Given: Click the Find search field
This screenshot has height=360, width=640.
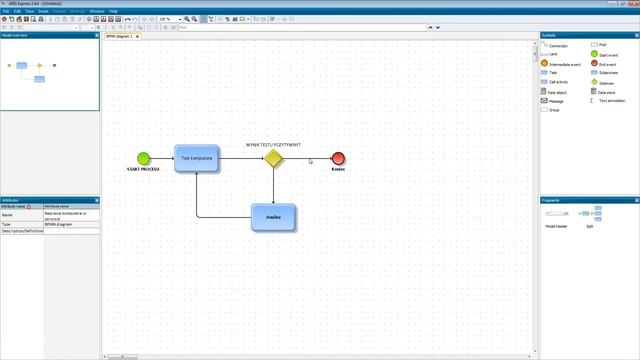Looking at the screenshot, I should [x=302, y=27].
